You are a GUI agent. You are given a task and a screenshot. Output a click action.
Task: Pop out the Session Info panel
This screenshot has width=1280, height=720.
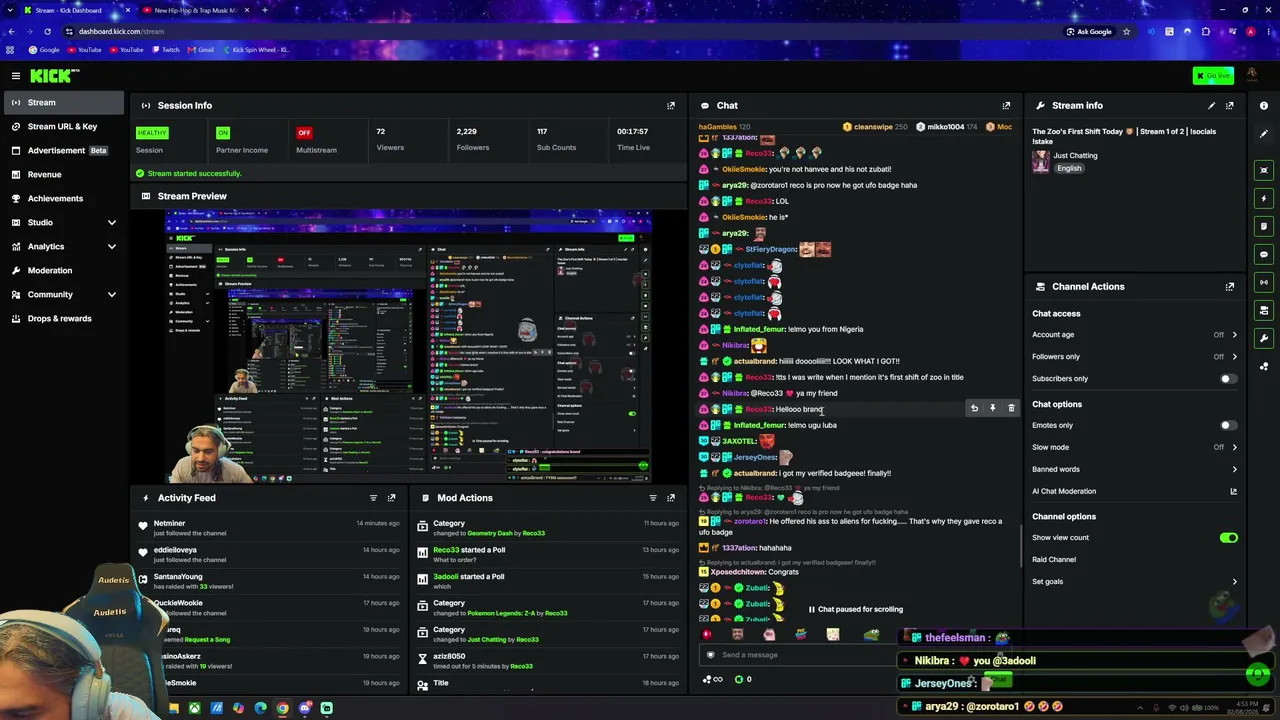pyautogui.click(x=671, y=105)
